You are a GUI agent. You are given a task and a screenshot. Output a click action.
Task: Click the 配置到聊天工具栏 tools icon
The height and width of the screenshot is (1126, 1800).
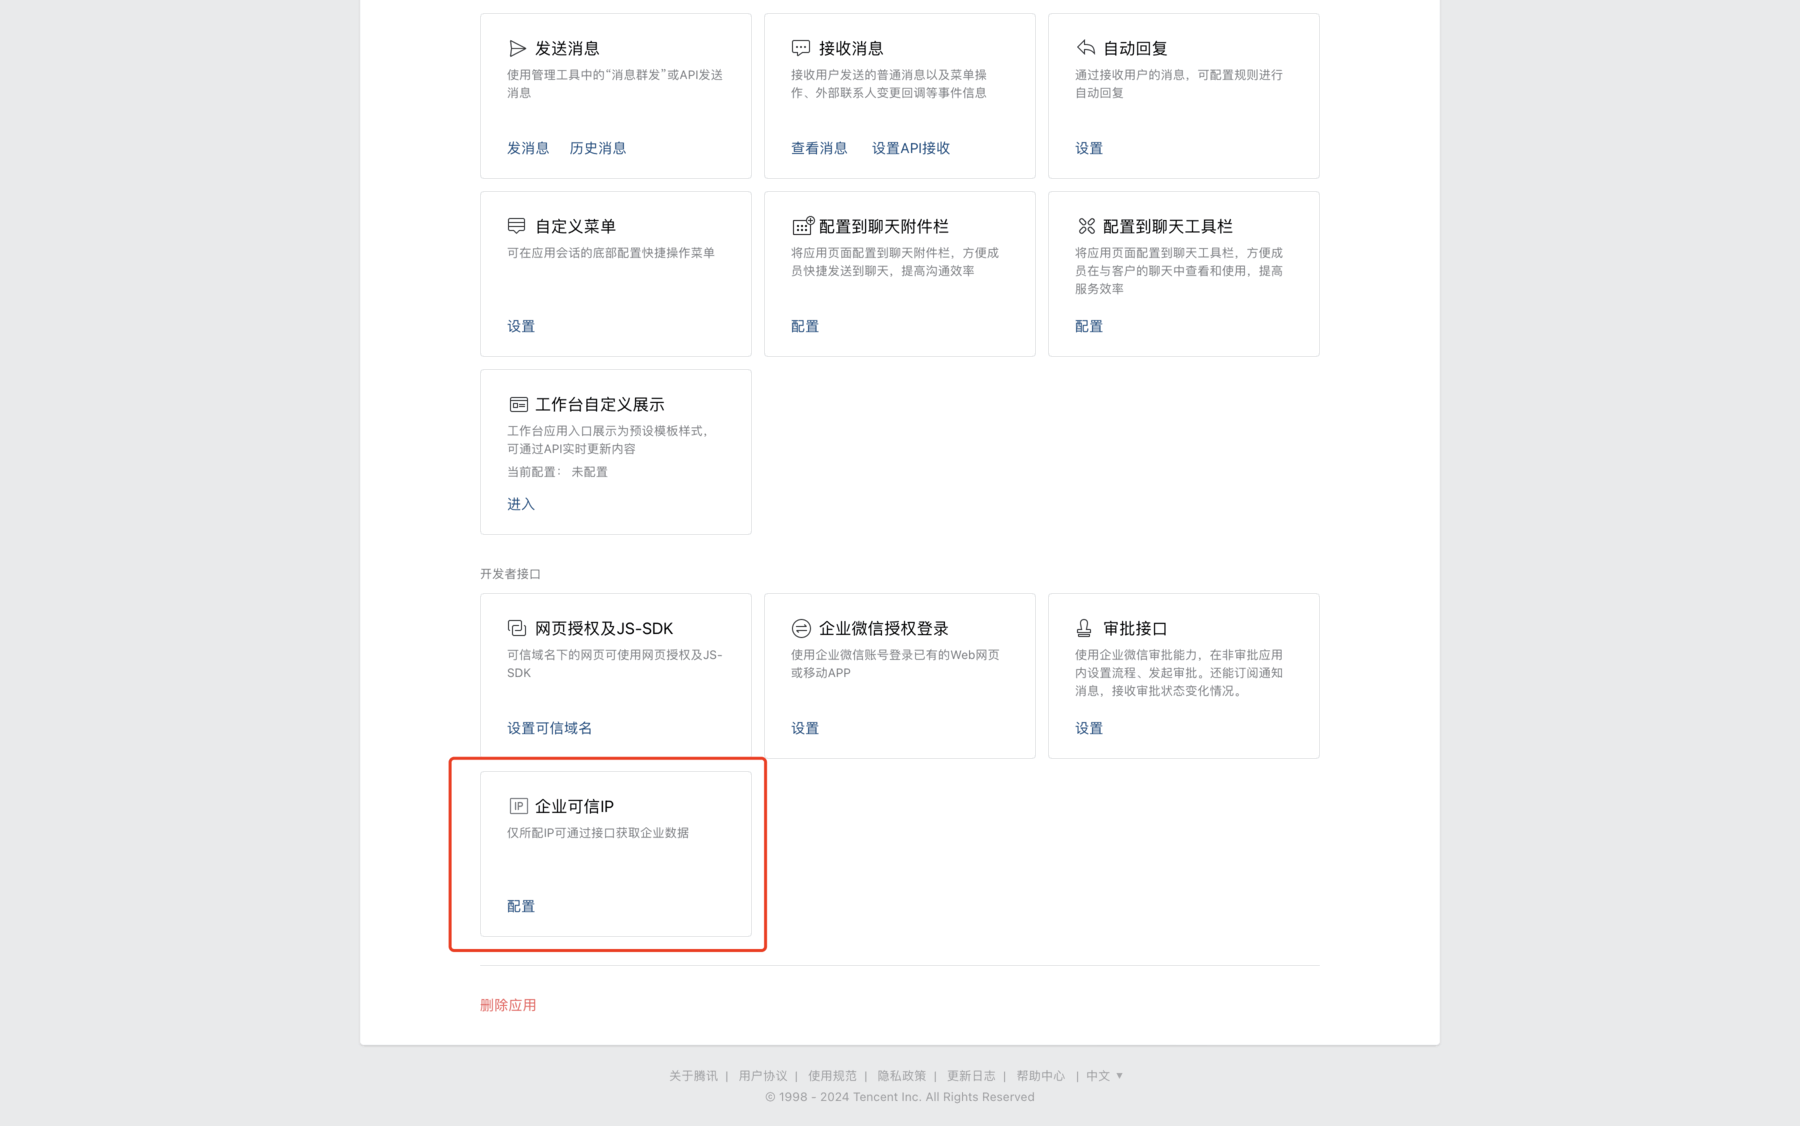tap(1086, 226)
